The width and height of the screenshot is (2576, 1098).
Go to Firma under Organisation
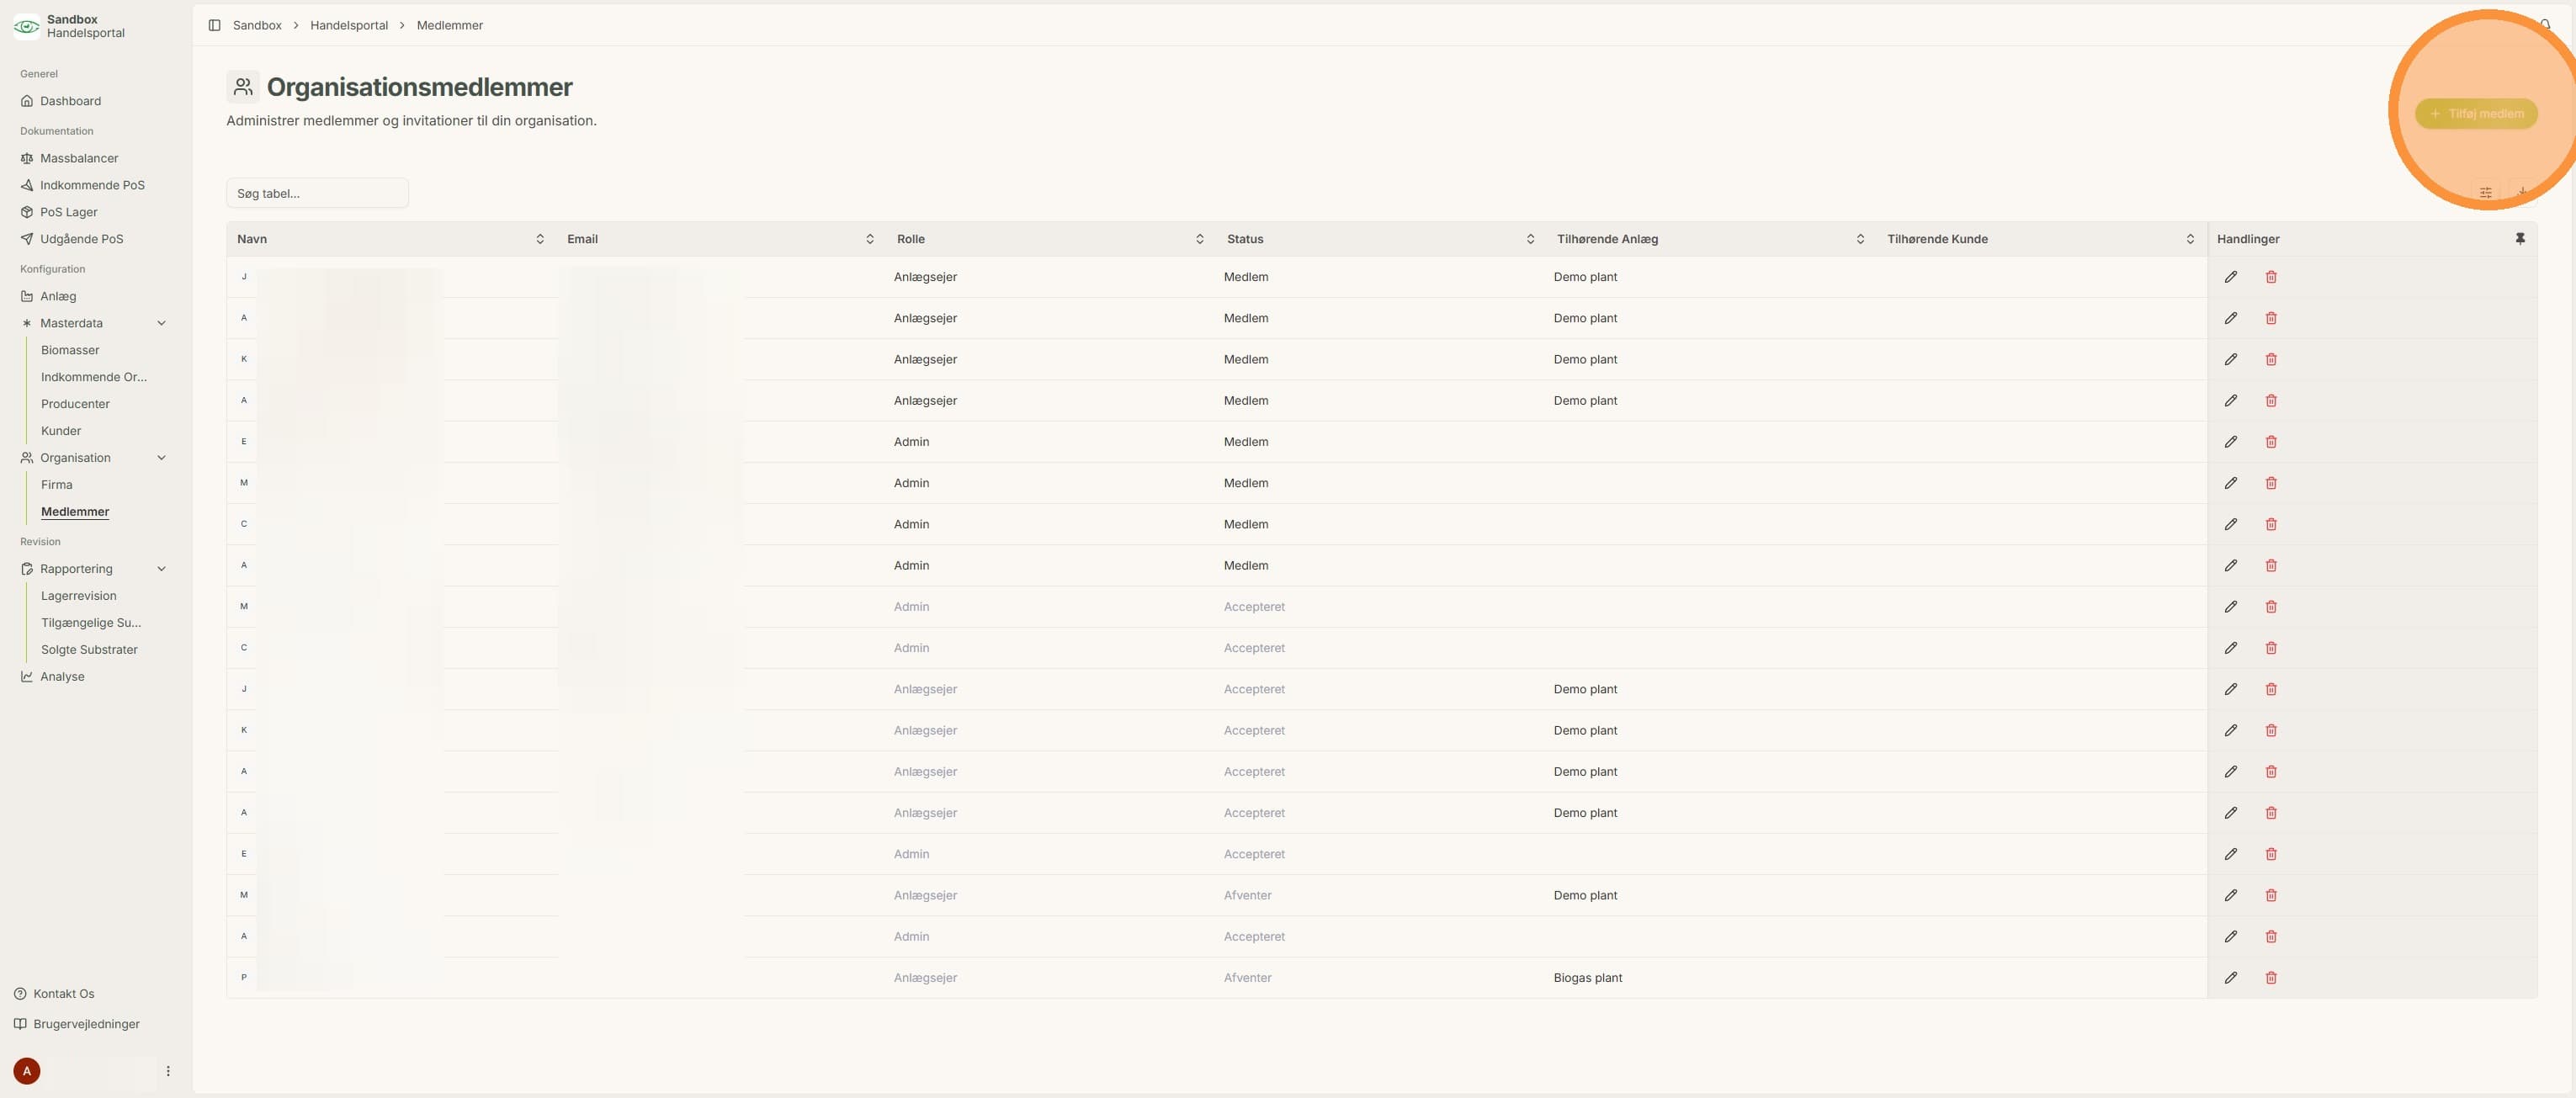coord(57,485)
